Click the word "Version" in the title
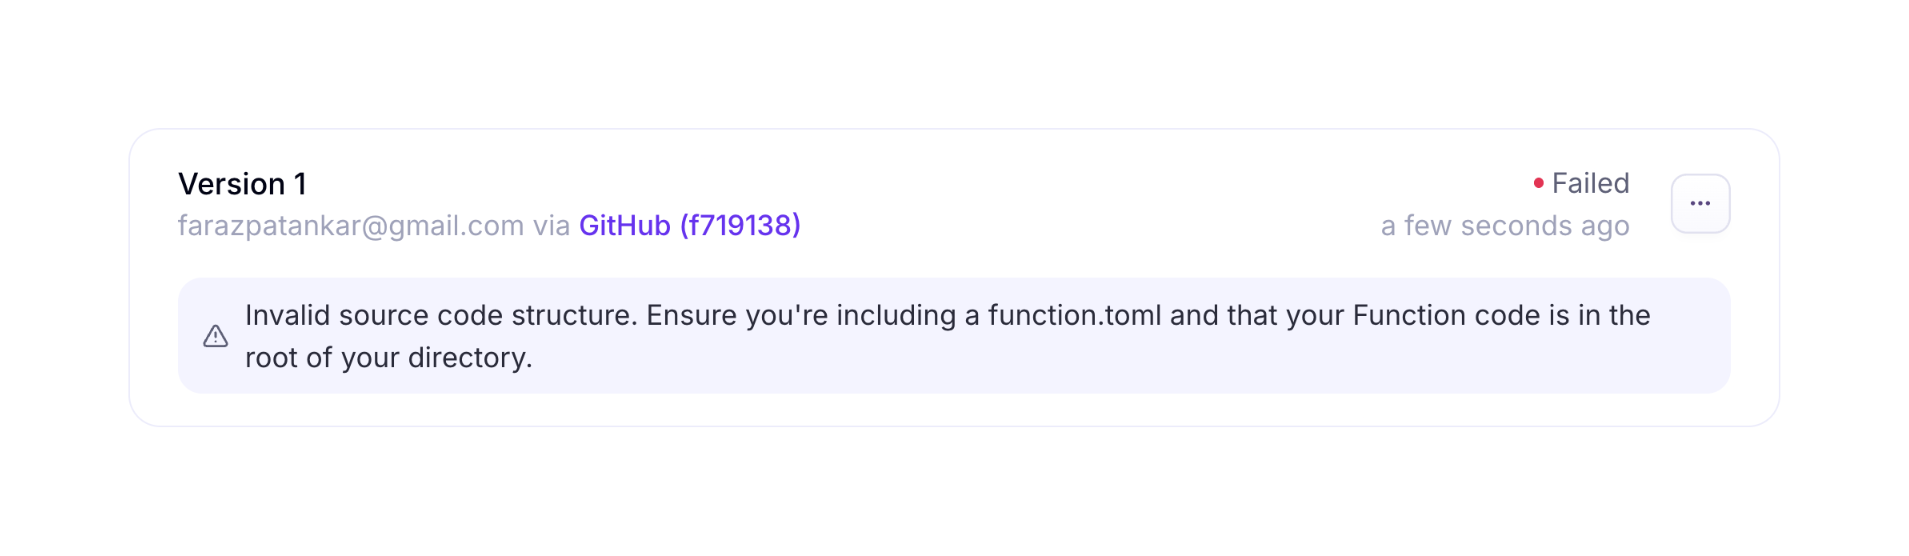Screen dimensions: 1909x556 click(231, 184)
